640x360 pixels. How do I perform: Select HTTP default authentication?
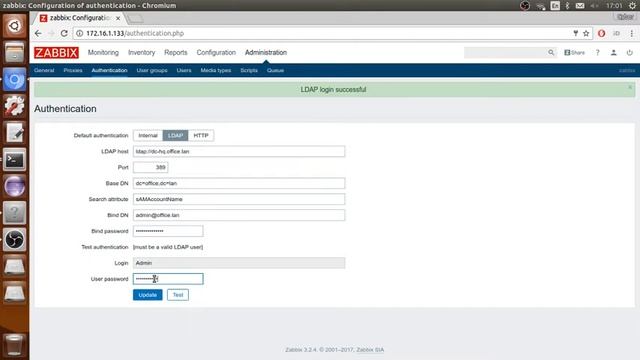coord(201,136)
